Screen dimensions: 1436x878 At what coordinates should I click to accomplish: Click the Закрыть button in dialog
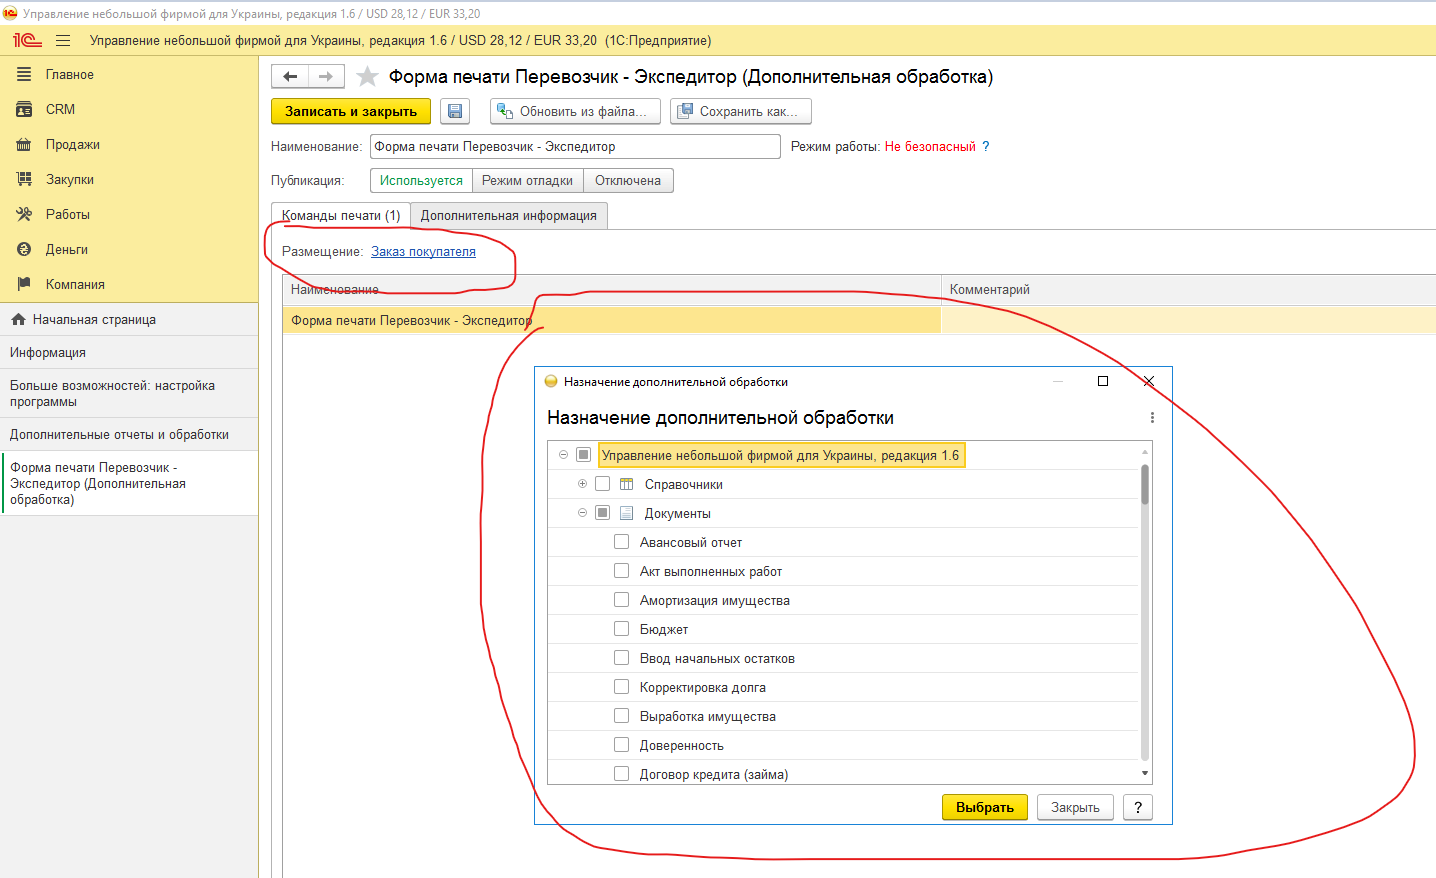pos(1075,807)
